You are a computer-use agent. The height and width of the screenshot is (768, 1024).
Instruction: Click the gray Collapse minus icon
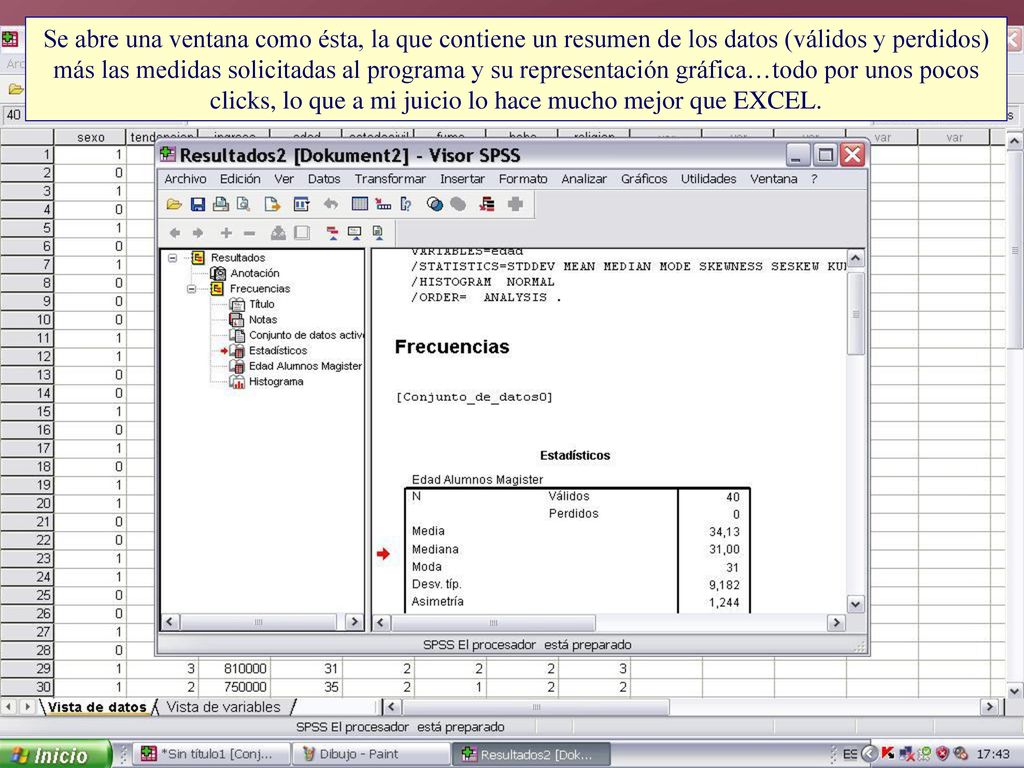[x=249, y=232]
